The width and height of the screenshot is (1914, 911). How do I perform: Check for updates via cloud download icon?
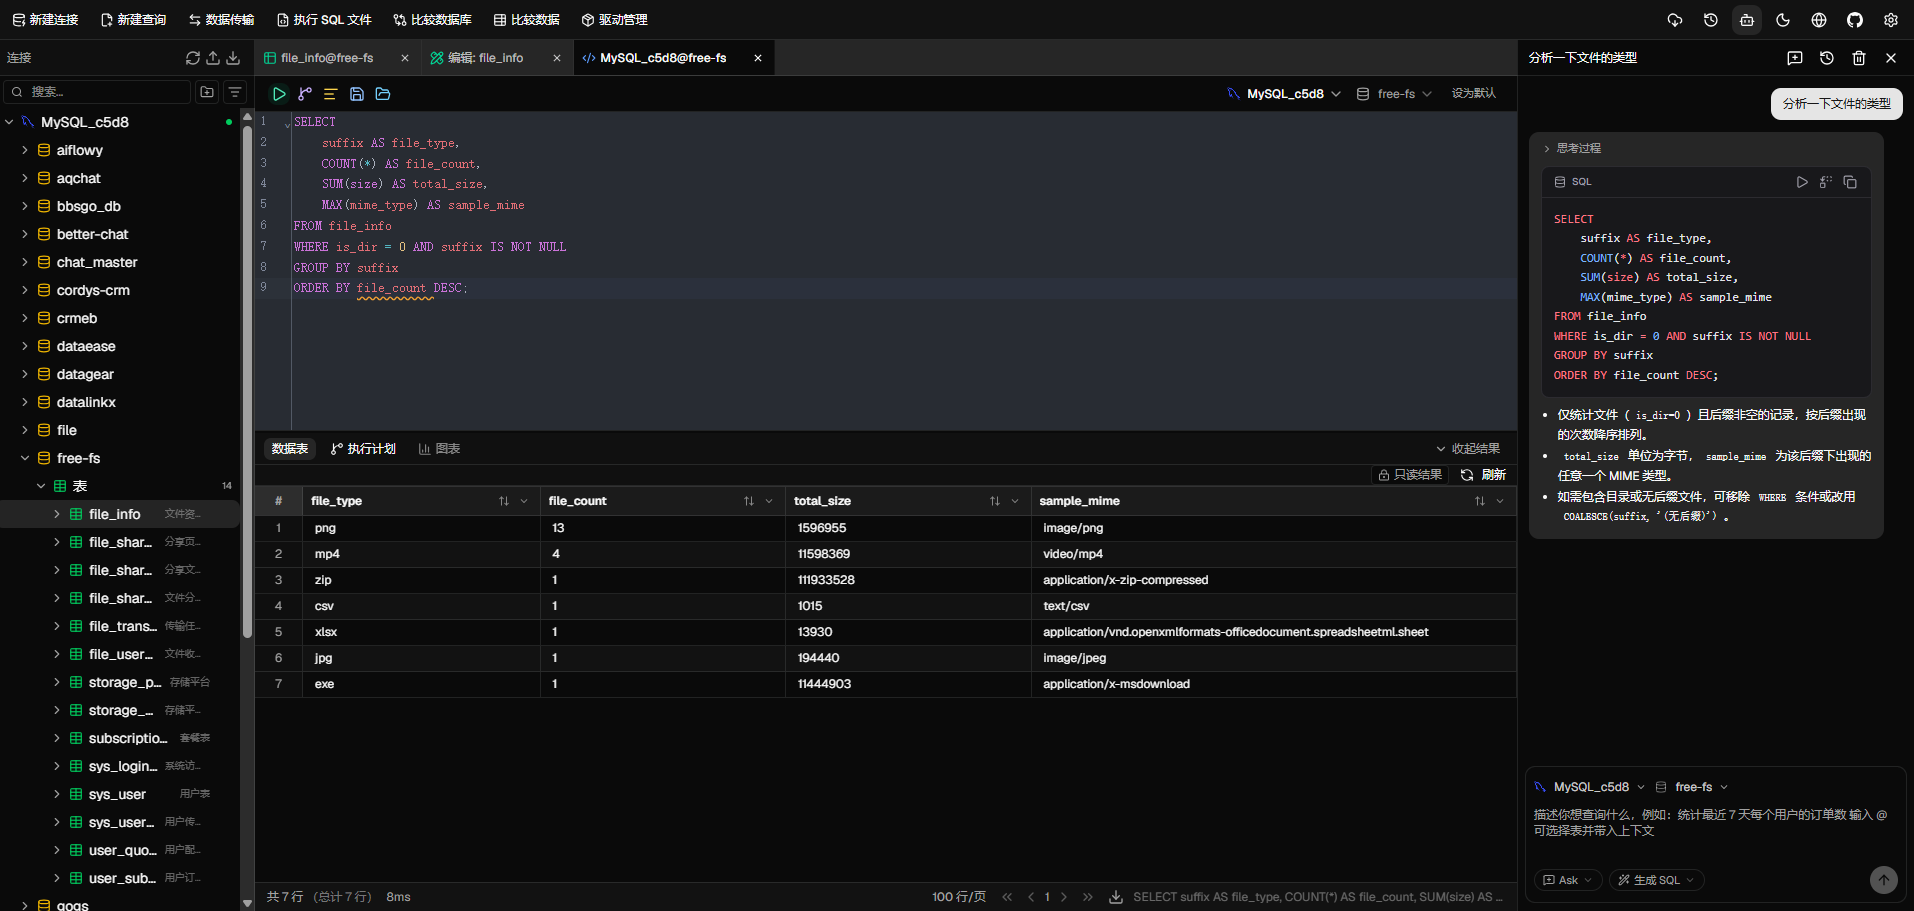(x=1675, y=20)
